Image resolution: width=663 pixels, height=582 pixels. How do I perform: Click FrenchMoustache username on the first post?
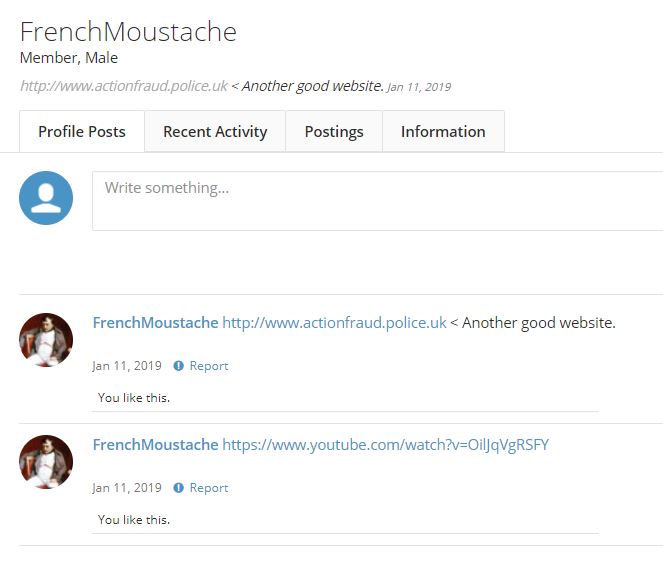pyautogui.click(x=155, y=323)
